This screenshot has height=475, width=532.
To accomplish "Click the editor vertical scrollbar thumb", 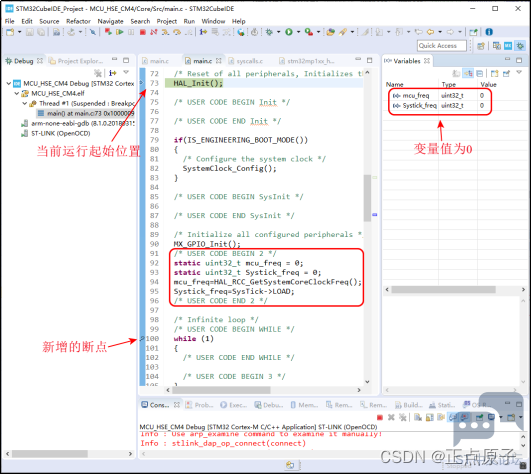I will (367, 198).
